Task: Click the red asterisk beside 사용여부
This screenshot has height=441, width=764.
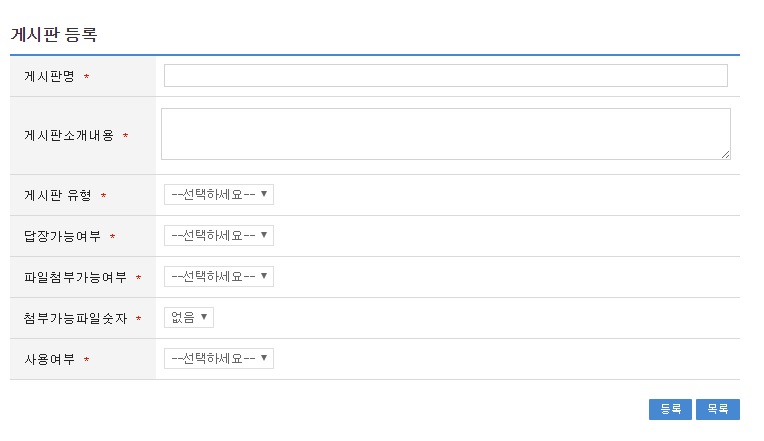Action: (87, 360)
